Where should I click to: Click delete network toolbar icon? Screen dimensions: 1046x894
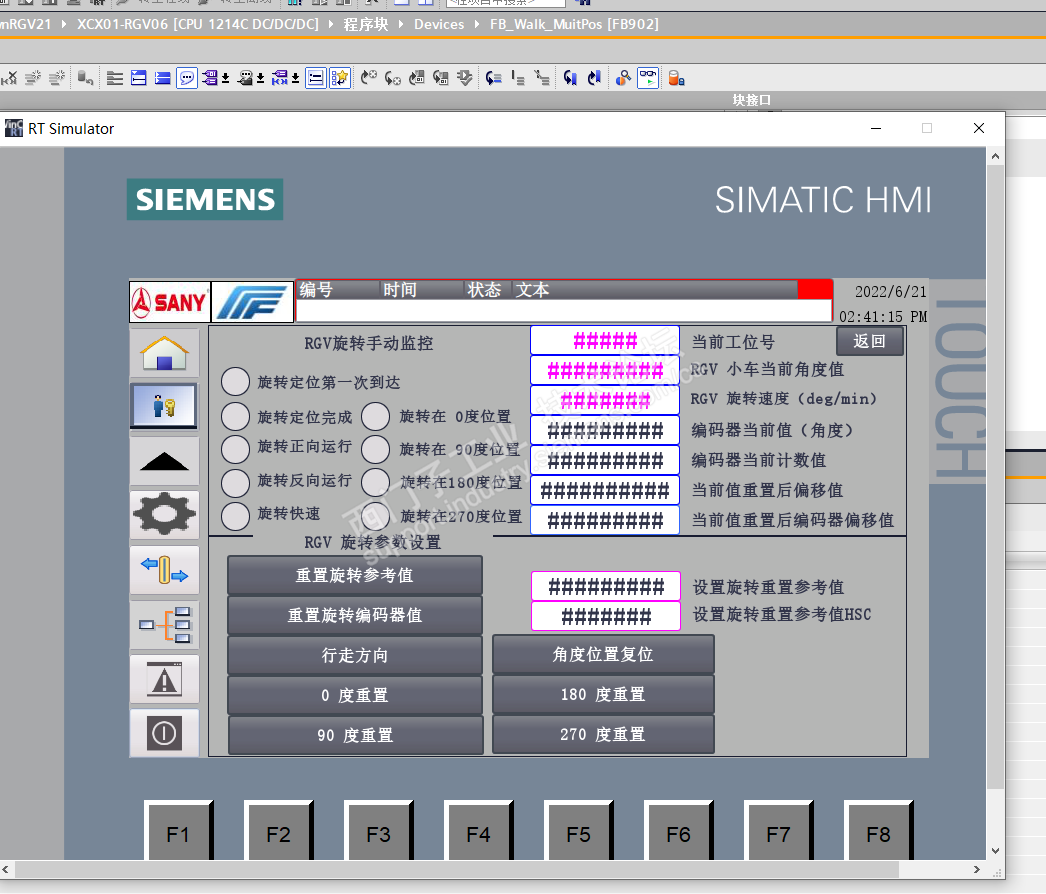tap(9, 79)
